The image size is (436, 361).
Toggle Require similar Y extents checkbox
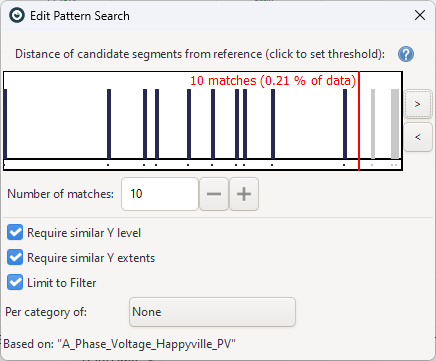(x=15, y=257)
